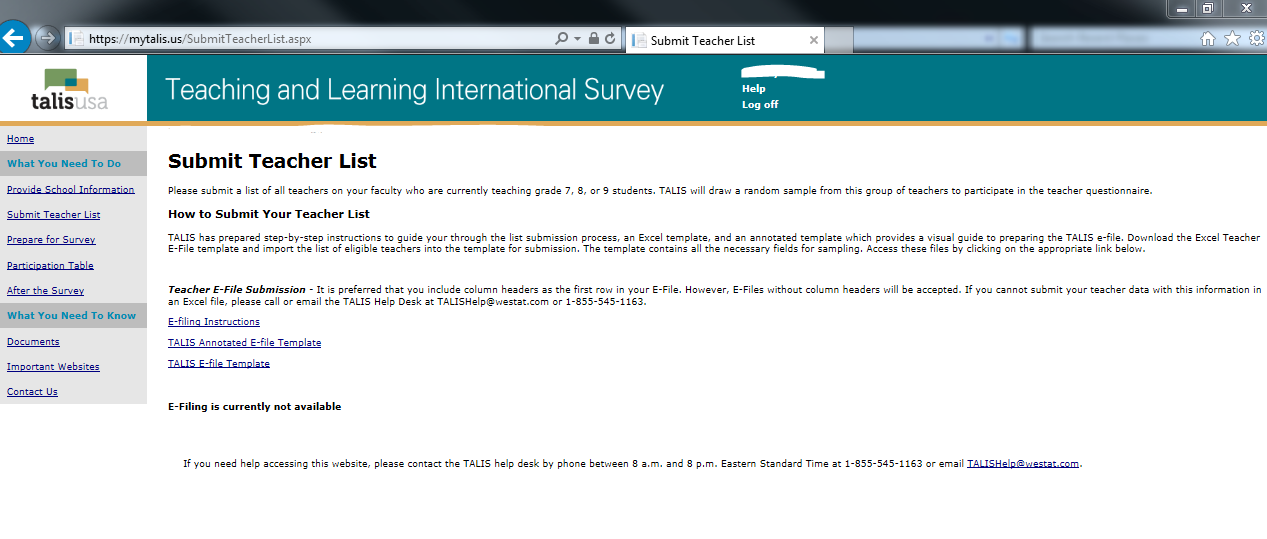Click the Submit Teacher List page heading
Screen dimensions: 1267x539
point(272,161)
